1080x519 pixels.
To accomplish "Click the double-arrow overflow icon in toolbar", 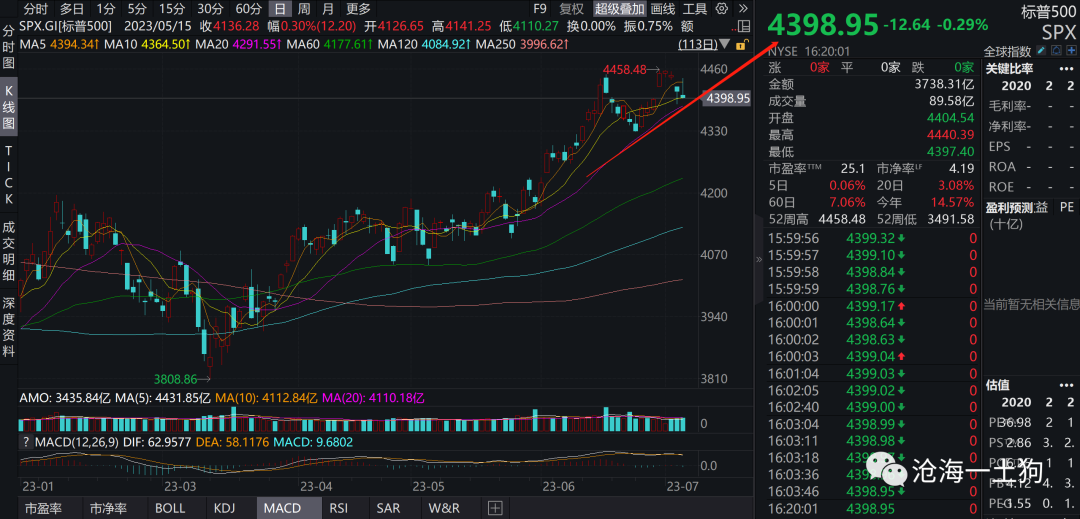I will pos(742,8).
